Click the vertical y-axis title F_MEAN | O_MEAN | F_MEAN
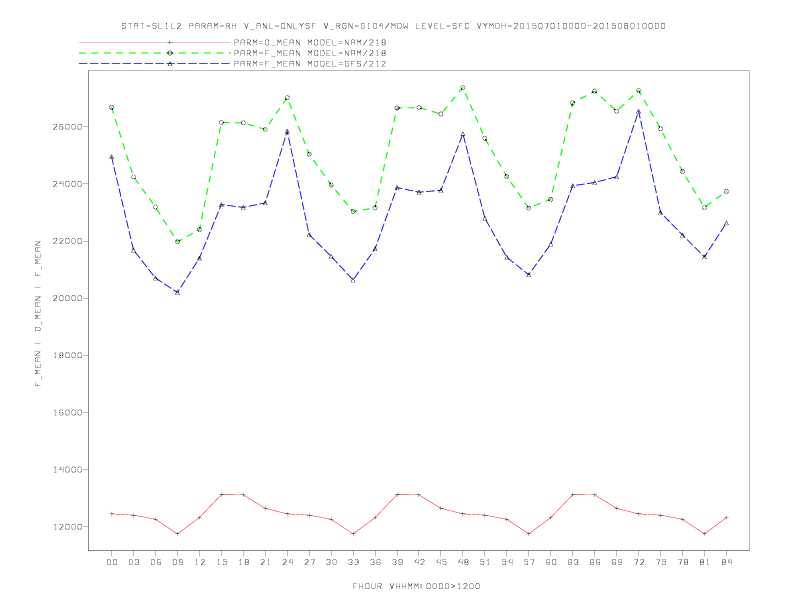 click(x=38, y=314)
